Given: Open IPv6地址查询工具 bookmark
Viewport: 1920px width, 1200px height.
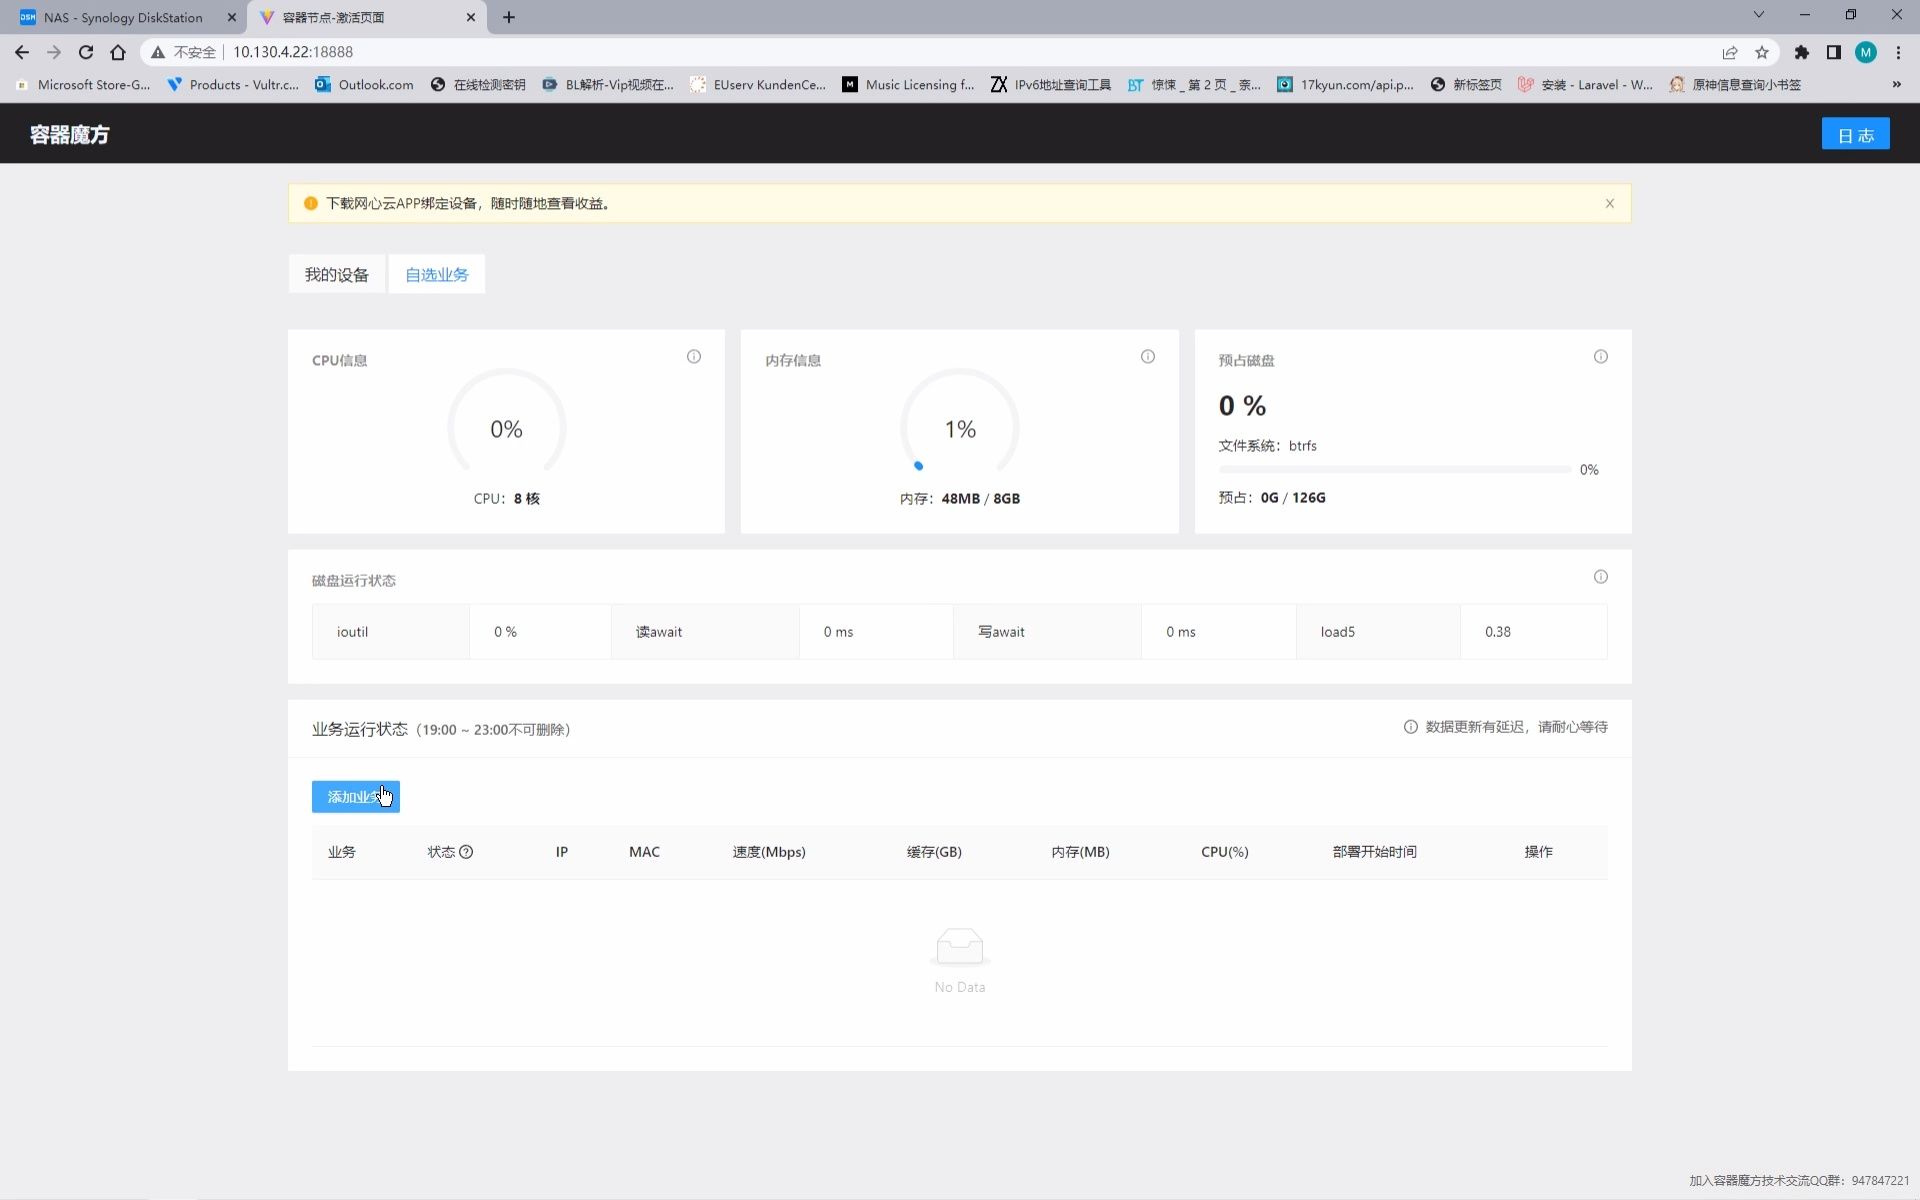Looking at the screenshot, I should coord(1051,85).
